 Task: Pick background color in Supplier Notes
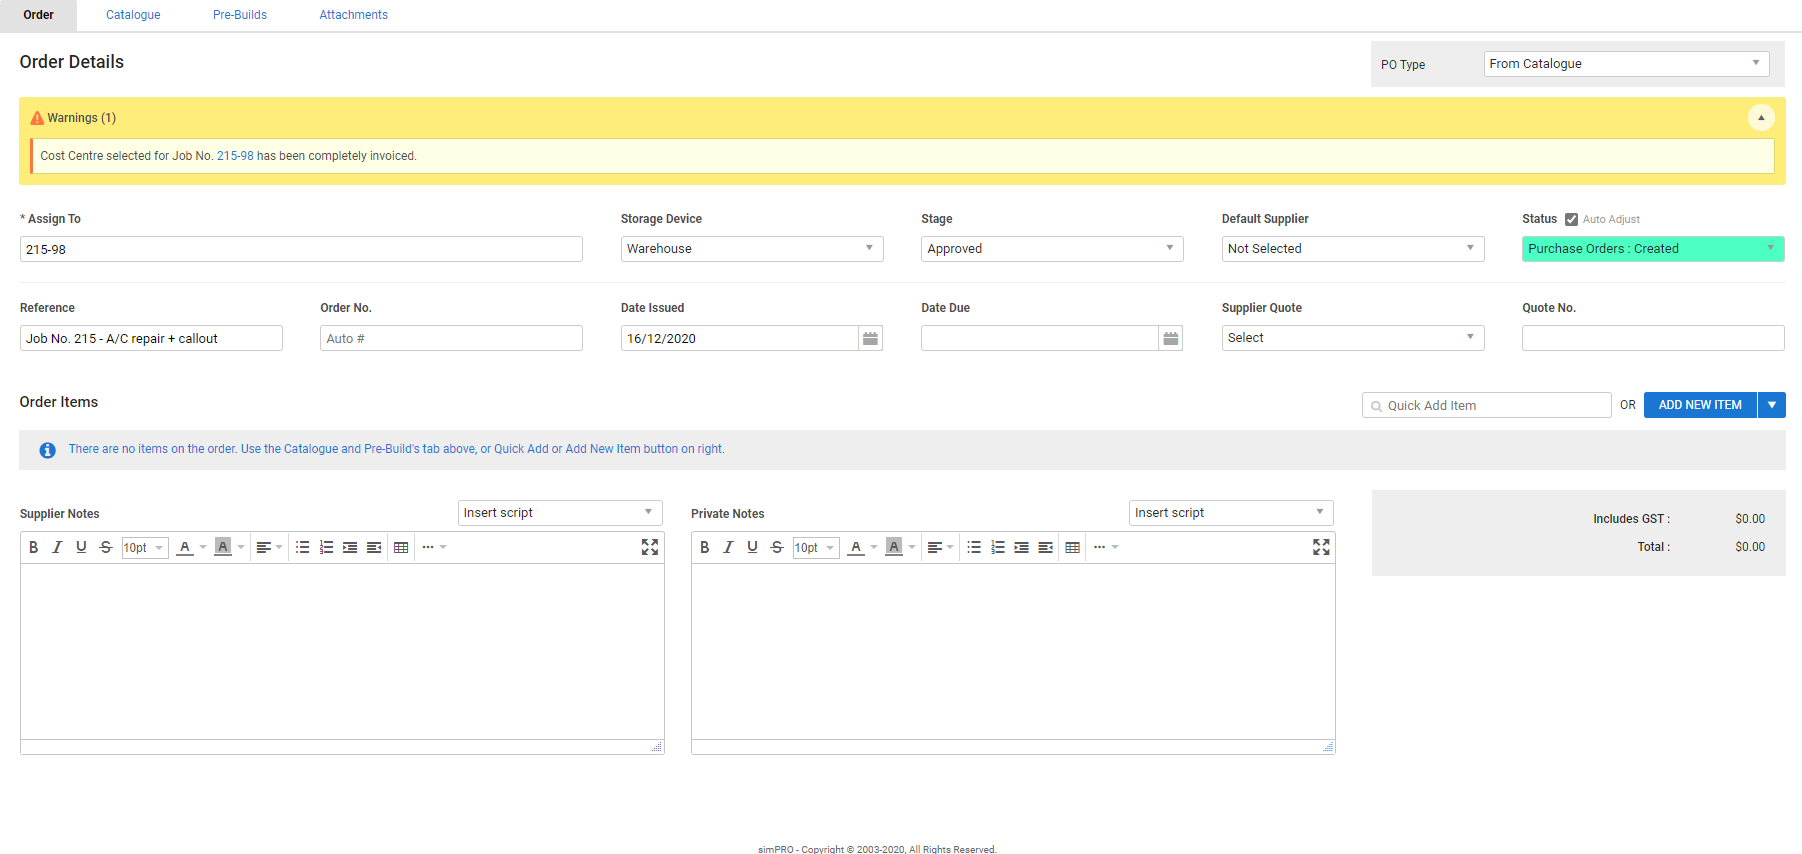[x=223, y=547]
